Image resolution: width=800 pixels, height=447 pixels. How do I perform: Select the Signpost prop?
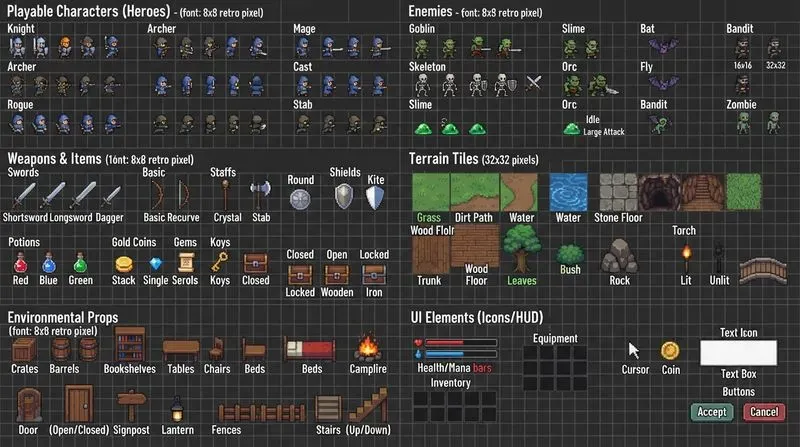coord(131,405)
